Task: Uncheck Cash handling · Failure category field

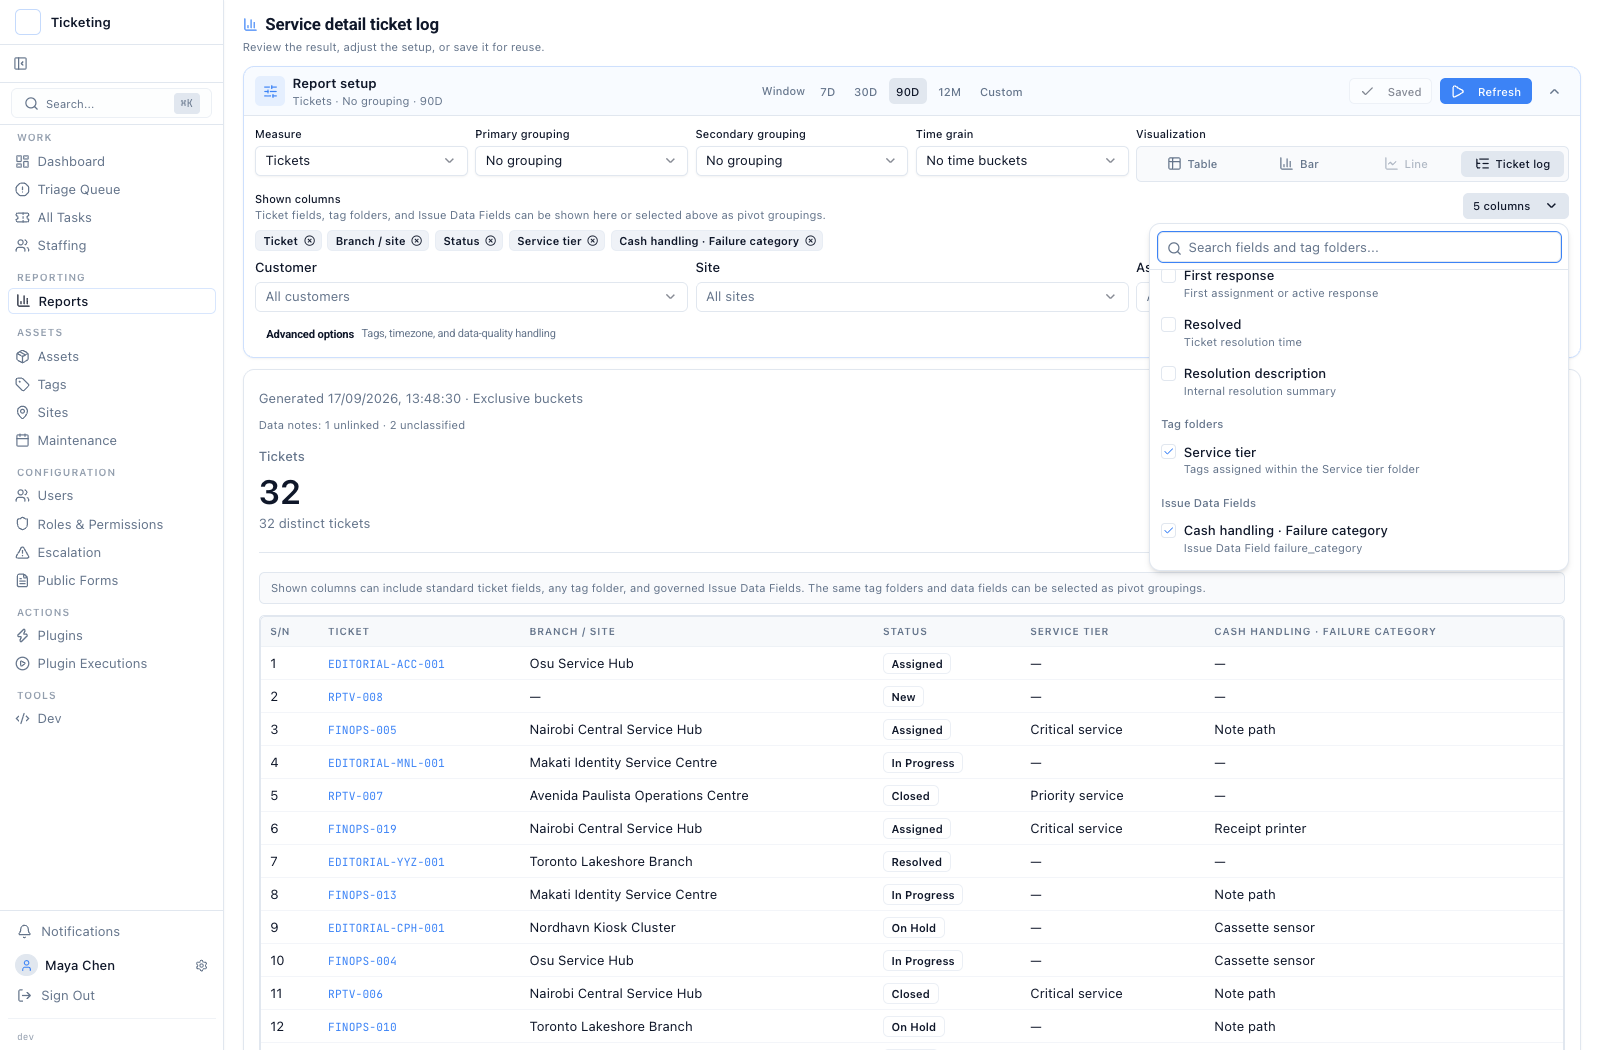Action: 1168,531
